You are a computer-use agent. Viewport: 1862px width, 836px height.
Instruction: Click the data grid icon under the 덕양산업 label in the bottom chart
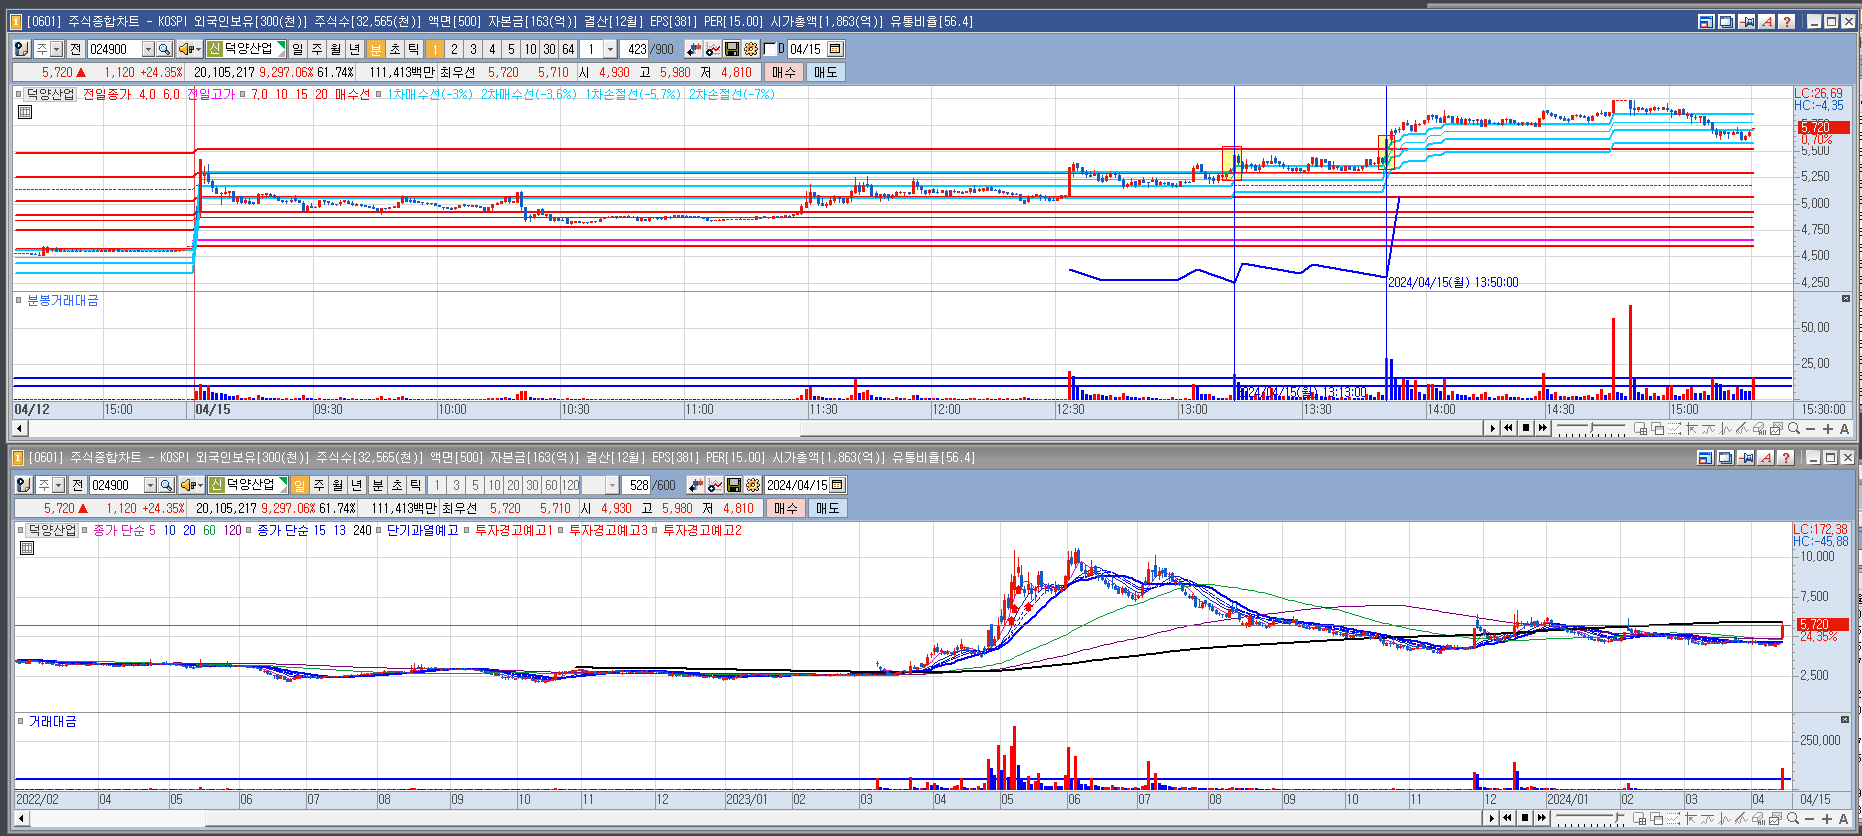pos(27,548)
